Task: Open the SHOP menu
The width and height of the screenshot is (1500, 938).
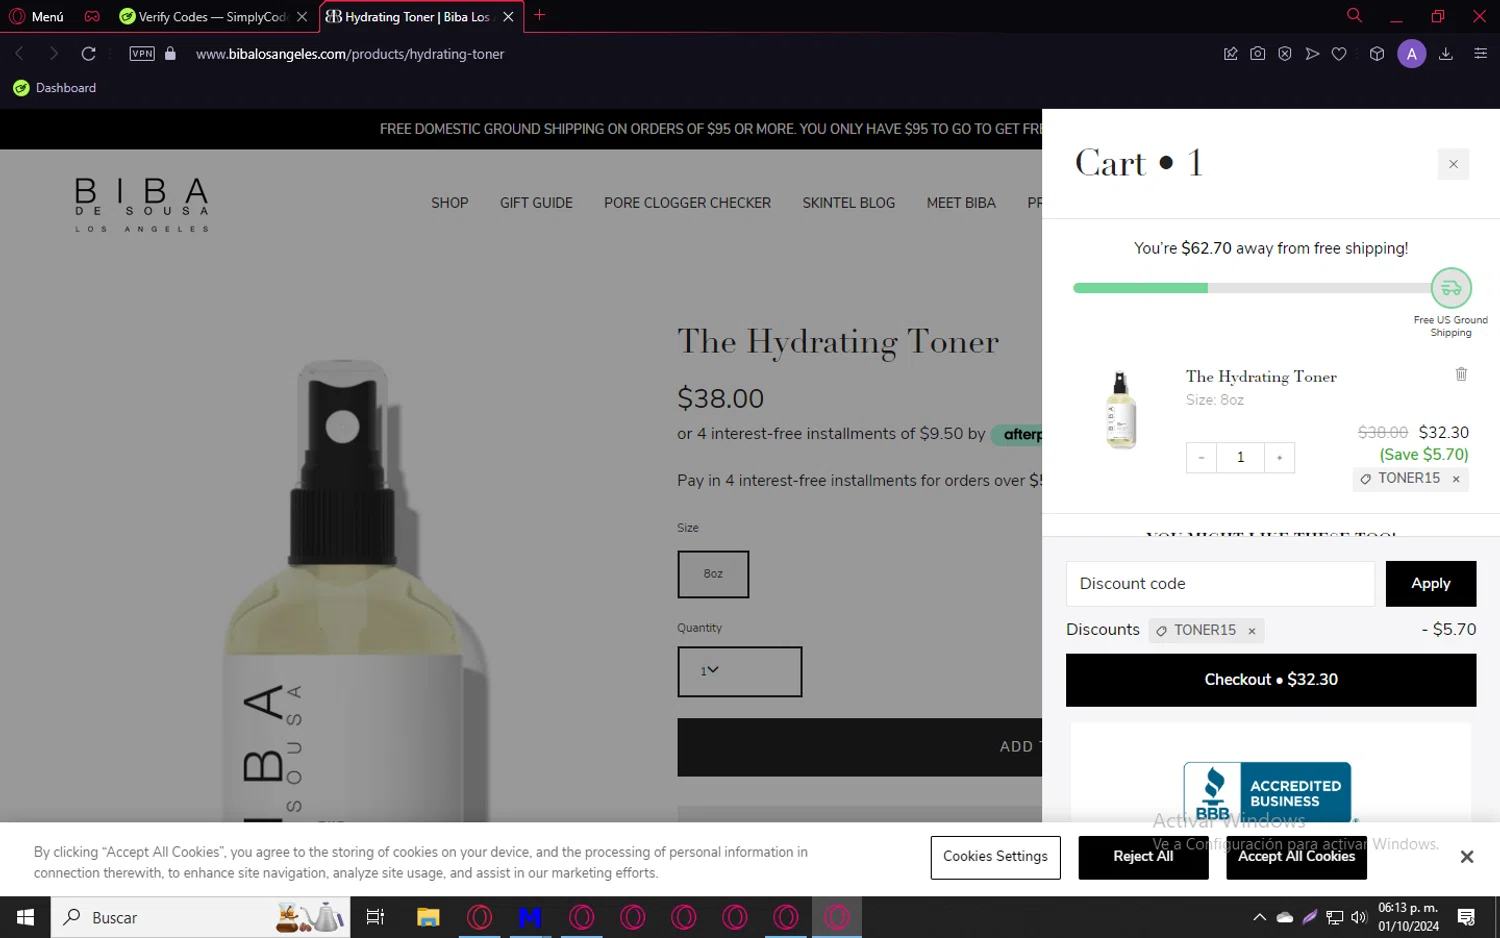Action: pyautogui.click(x=450, y=203)
